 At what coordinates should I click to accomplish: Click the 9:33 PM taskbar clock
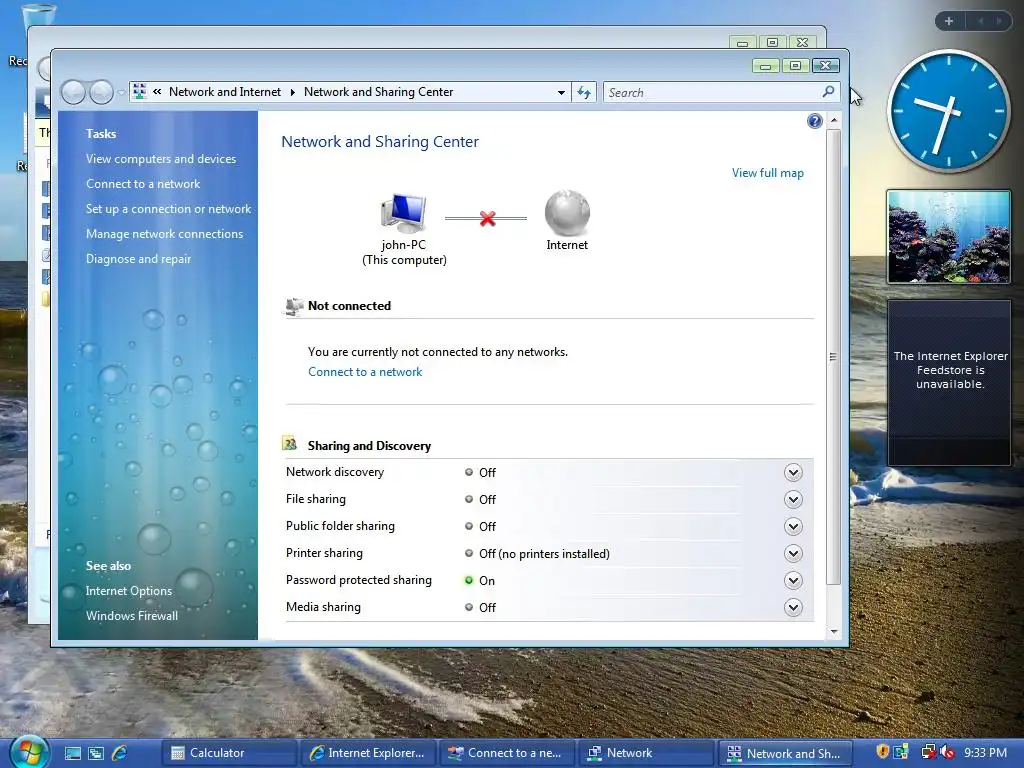985,753
